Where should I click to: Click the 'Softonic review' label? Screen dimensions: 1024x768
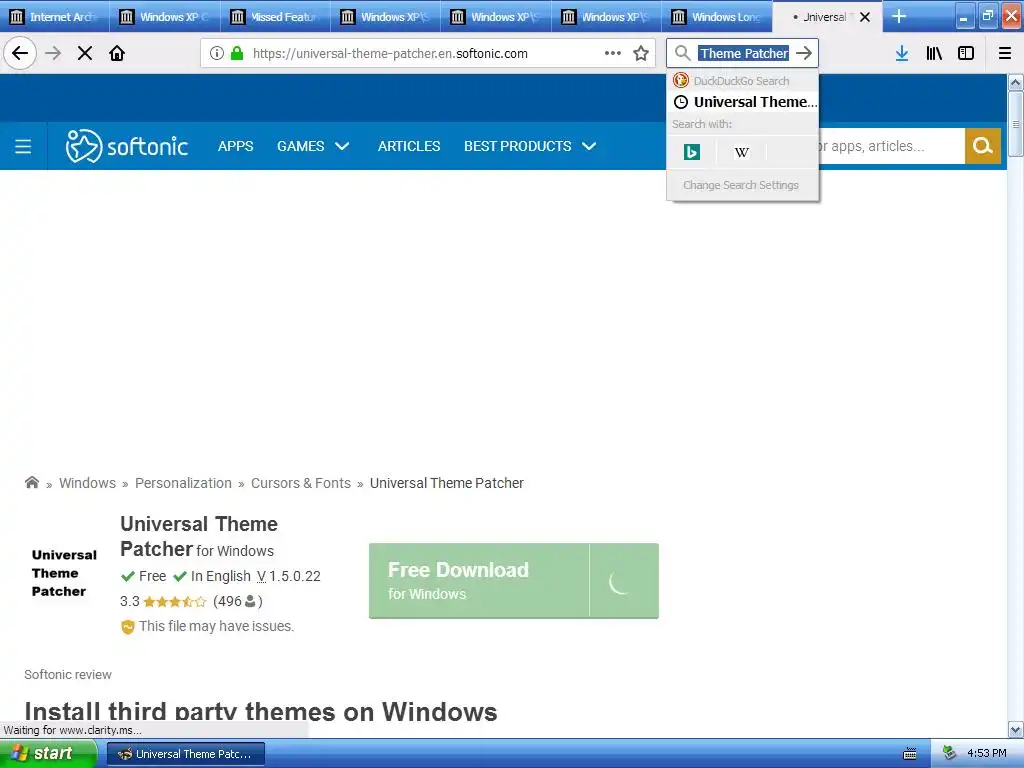pyautogui.click(x=68, y=675)
